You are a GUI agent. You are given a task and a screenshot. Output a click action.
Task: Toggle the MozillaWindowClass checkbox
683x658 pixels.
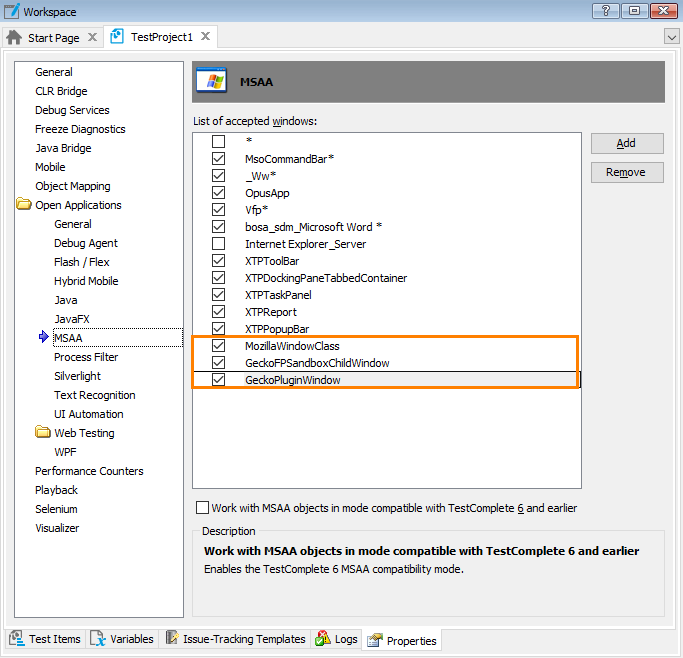219,345
